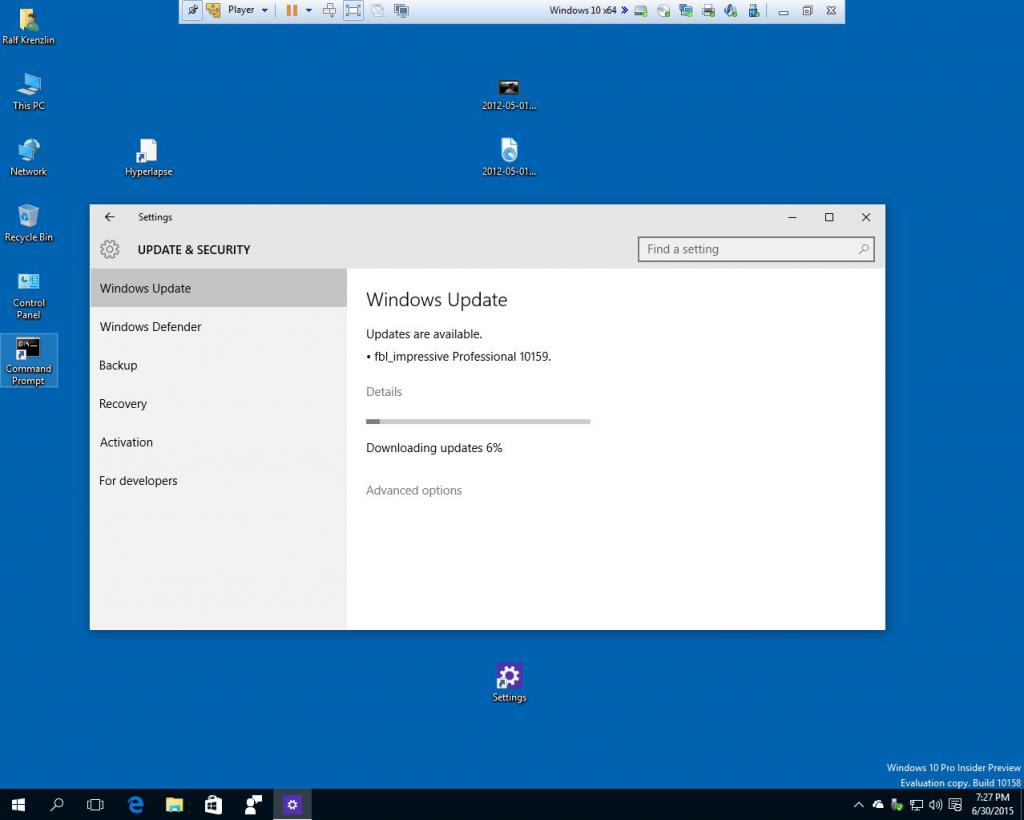Close the Settings window

(866, 217)
